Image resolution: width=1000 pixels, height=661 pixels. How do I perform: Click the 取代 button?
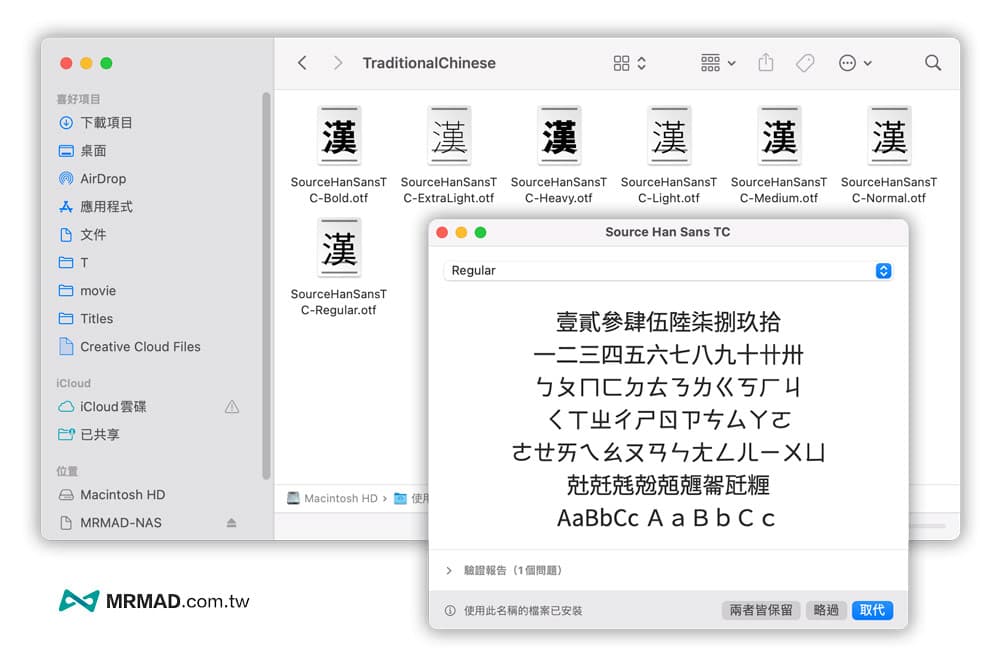872,610
